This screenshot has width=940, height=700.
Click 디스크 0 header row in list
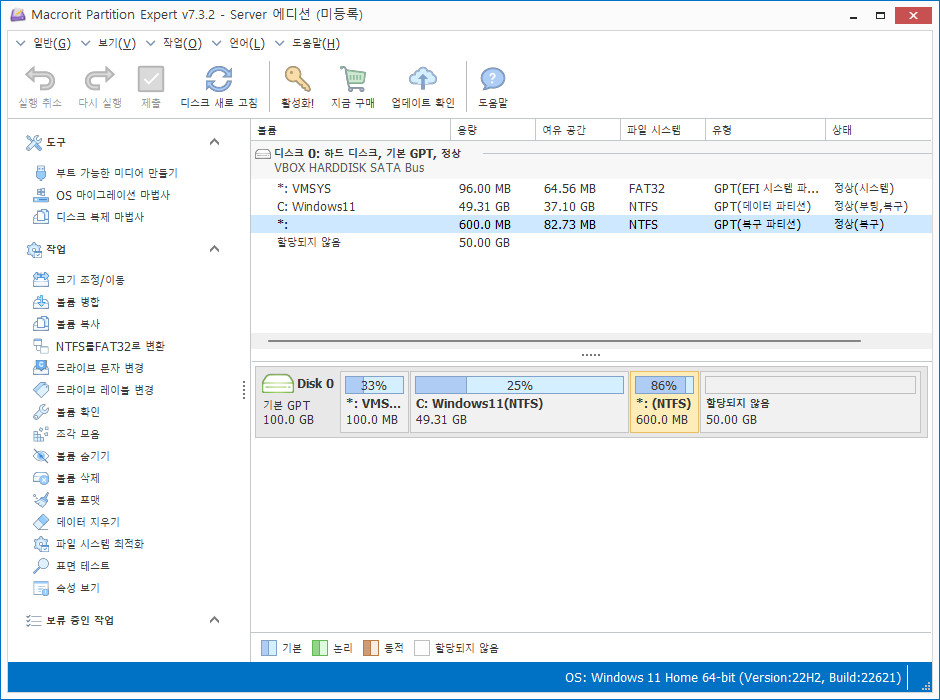591,160
